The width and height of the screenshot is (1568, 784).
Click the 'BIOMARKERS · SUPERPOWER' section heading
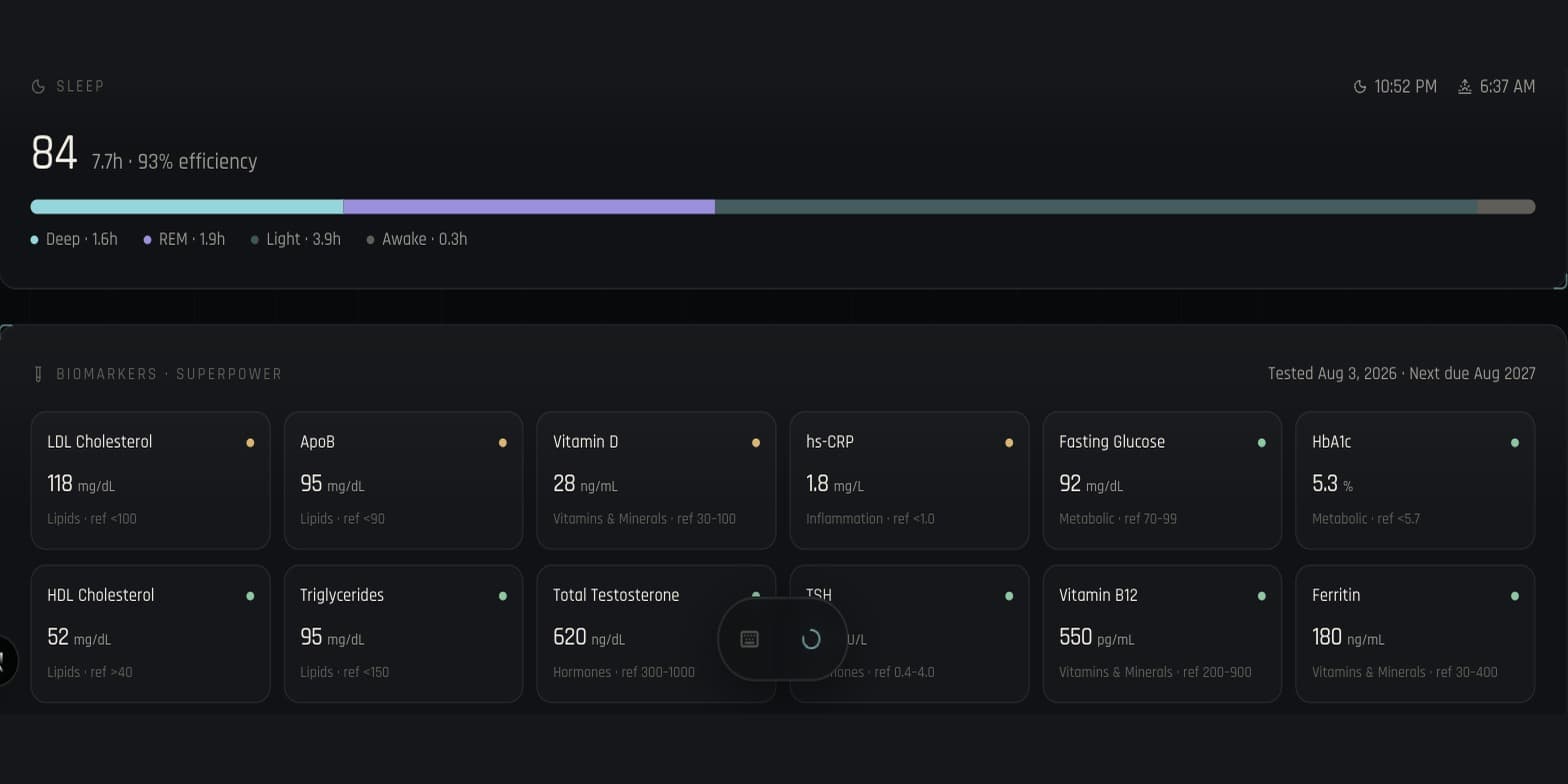[169, 374]
